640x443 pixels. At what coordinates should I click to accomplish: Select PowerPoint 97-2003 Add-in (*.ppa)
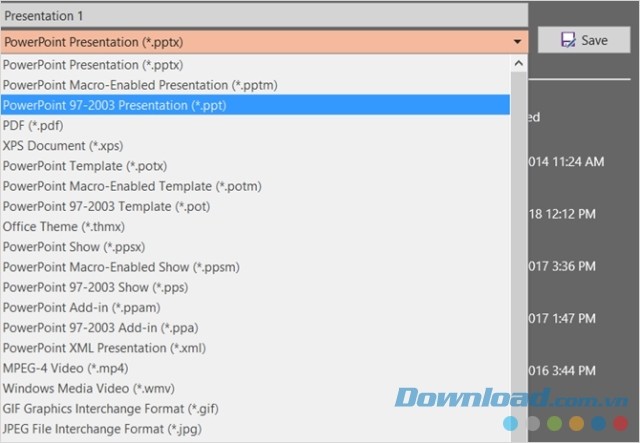coord(256,327)
